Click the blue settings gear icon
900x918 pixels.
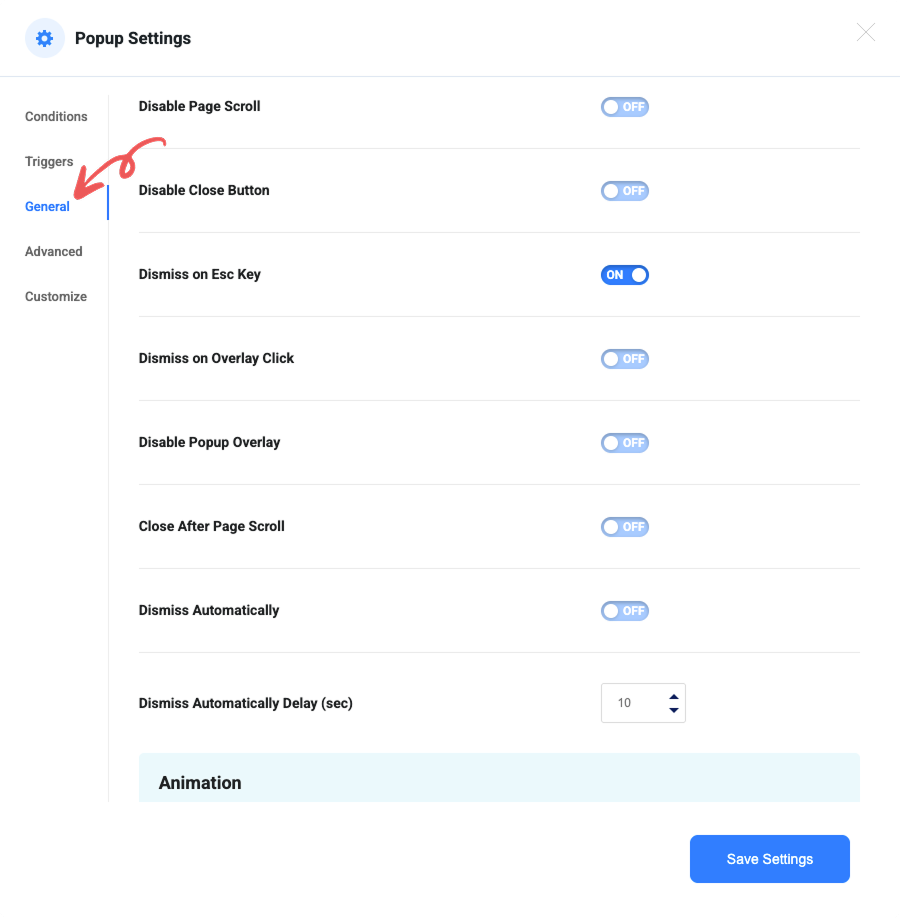[44, 38]
